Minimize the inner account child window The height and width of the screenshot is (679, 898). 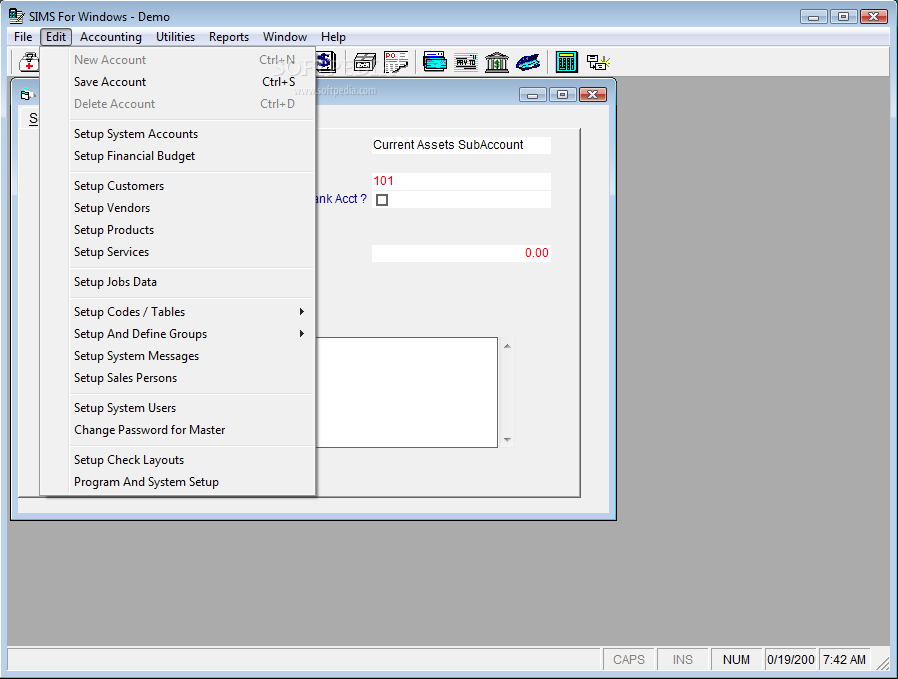[x=533, y=94]
